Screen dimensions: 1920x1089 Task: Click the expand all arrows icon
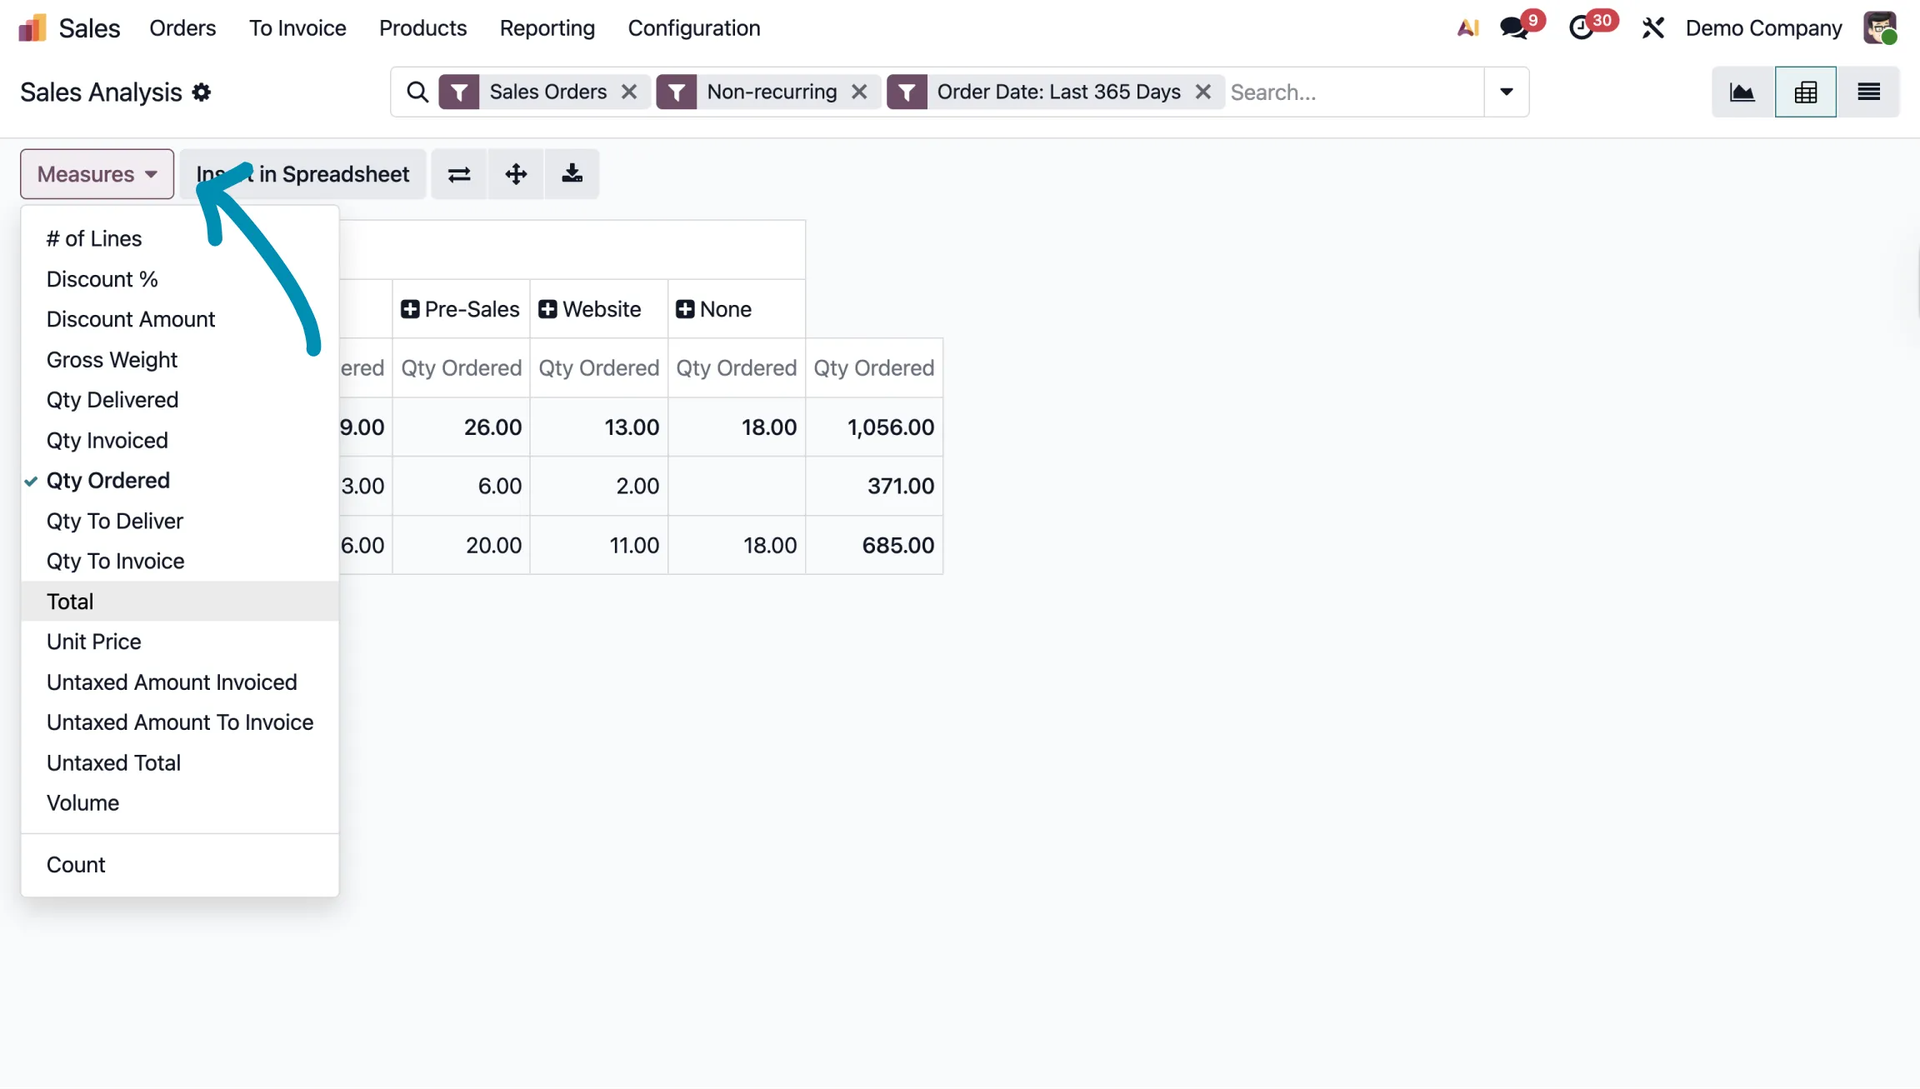pos(516,174)
